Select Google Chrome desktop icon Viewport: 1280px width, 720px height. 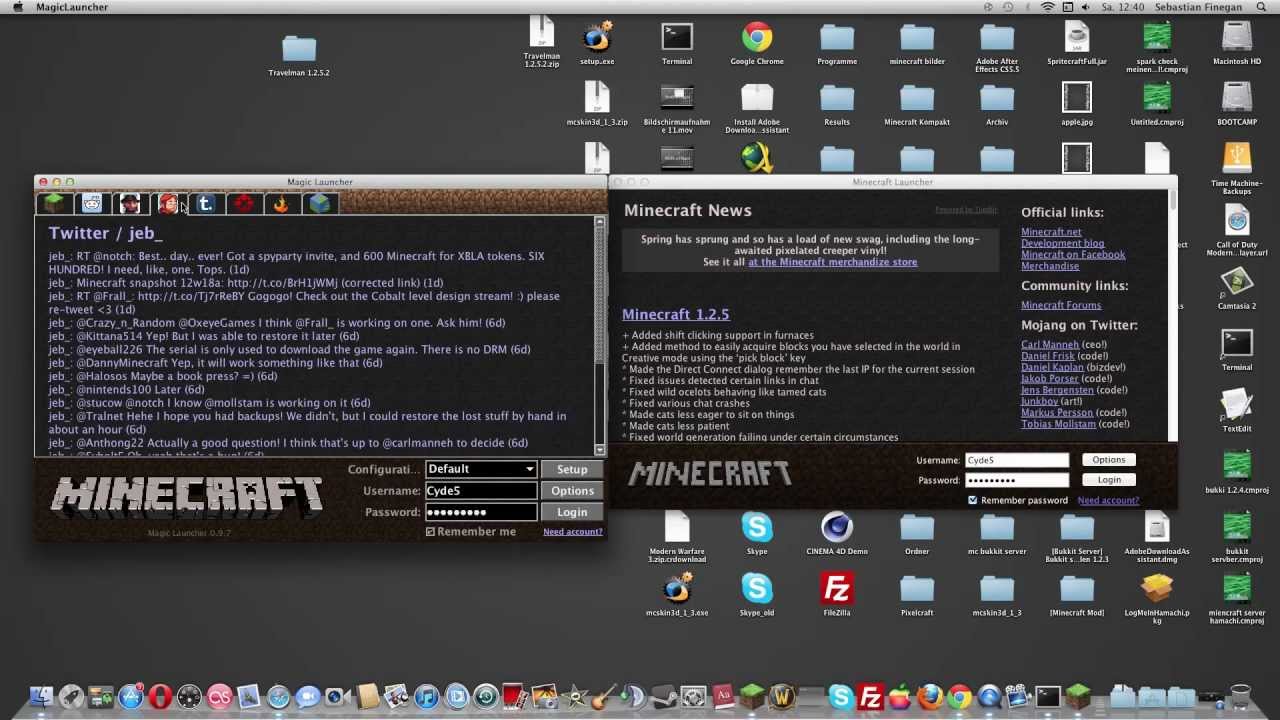pos(757,40)
